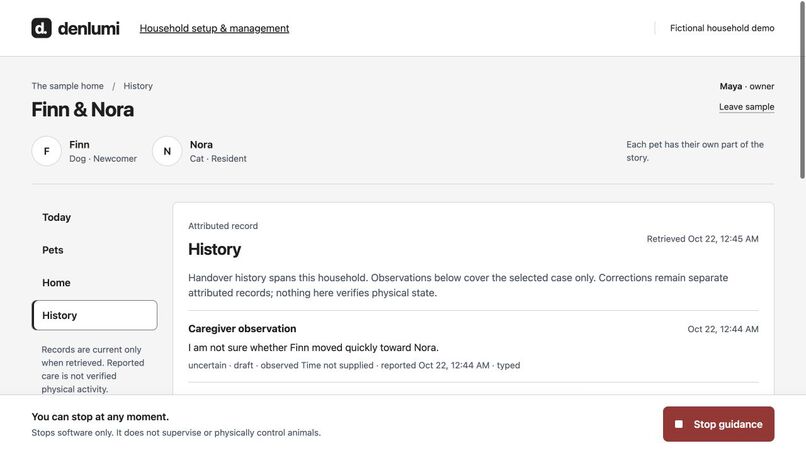Click the Nora pet name
This screenshot has height=453, width=806.
point(201,144)
